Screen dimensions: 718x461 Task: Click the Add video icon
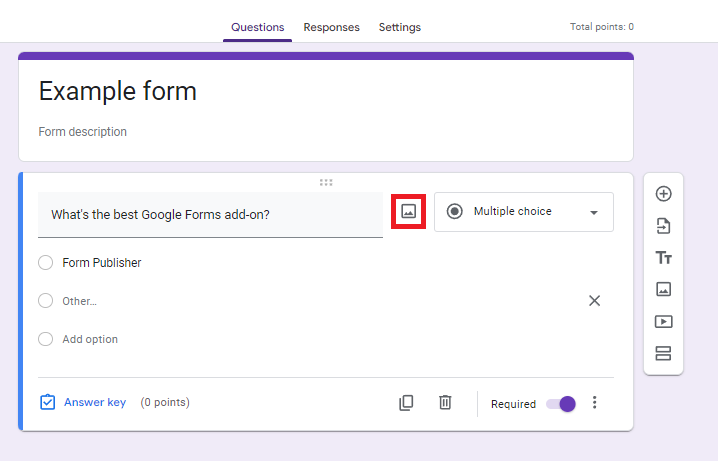pyautogui.click(x=664, y=321)
